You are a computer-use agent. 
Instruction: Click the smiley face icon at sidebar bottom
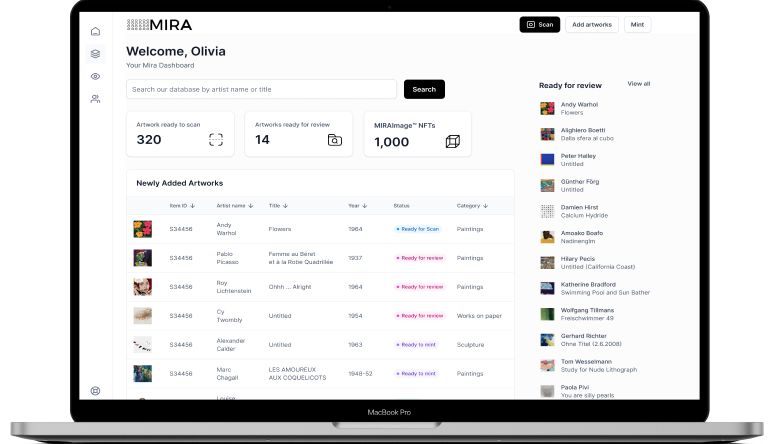(95, 391)
